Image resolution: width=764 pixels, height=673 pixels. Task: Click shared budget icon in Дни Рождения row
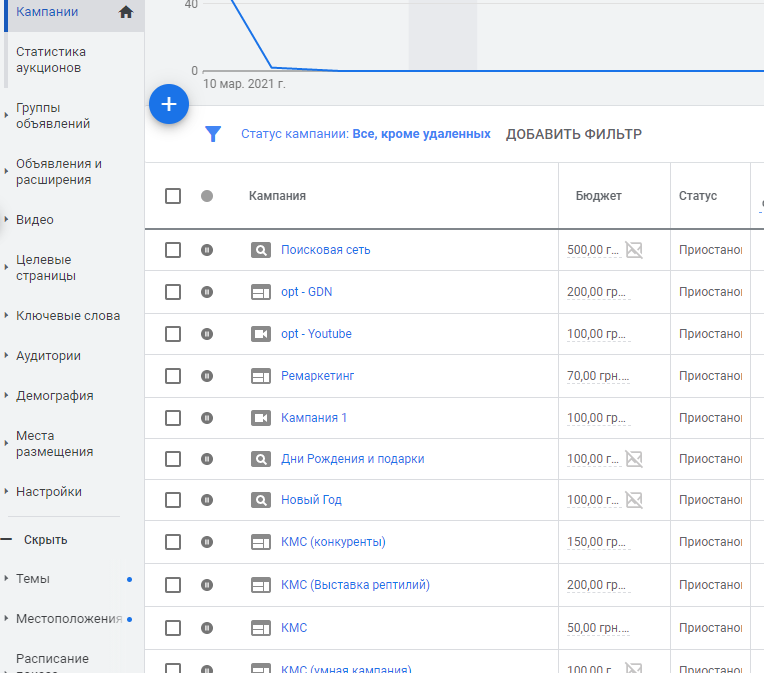click(x=634, y=459)
